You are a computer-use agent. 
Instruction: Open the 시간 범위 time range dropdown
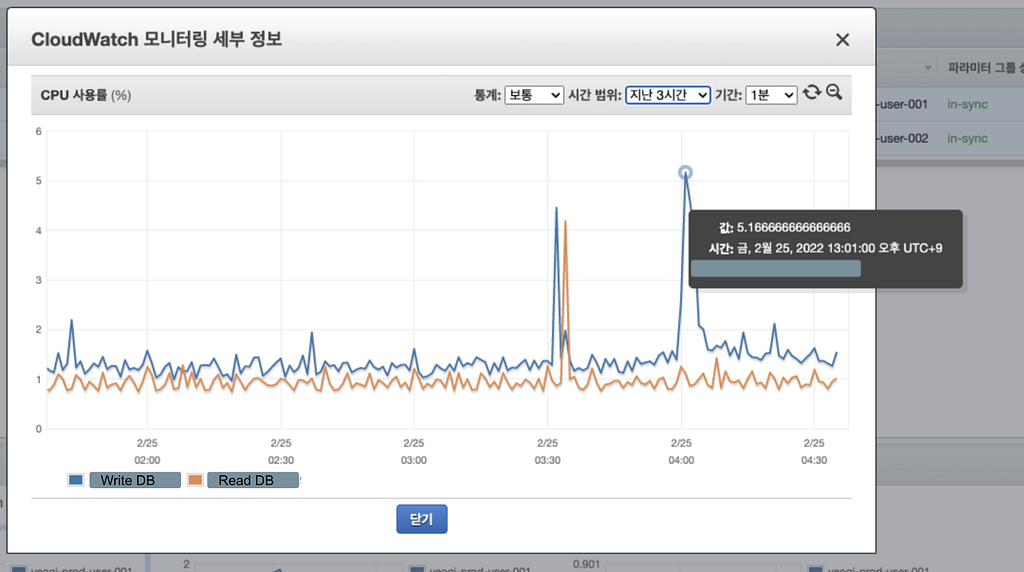(667, 95)
